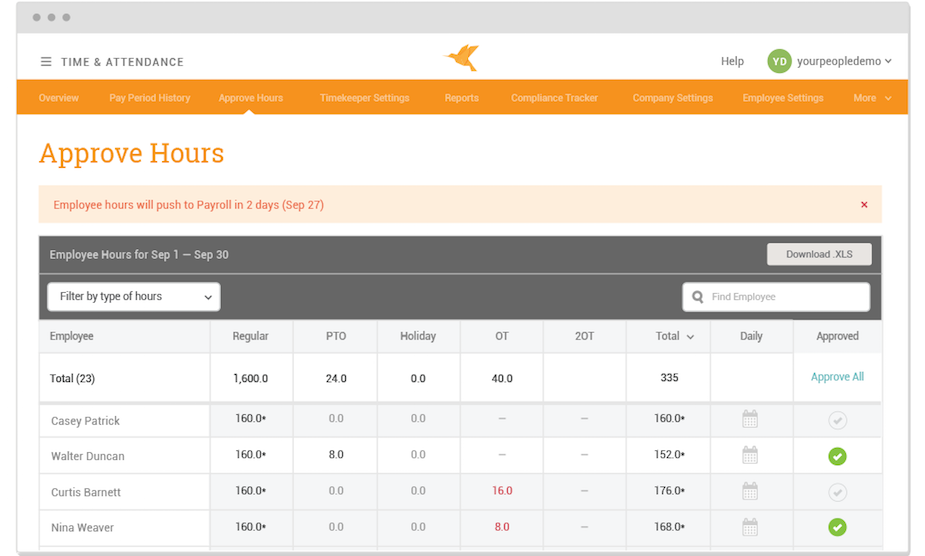Viewport: 925px width, 556px height.
Task: Open the Help link
Action: (x=732, y=61)
